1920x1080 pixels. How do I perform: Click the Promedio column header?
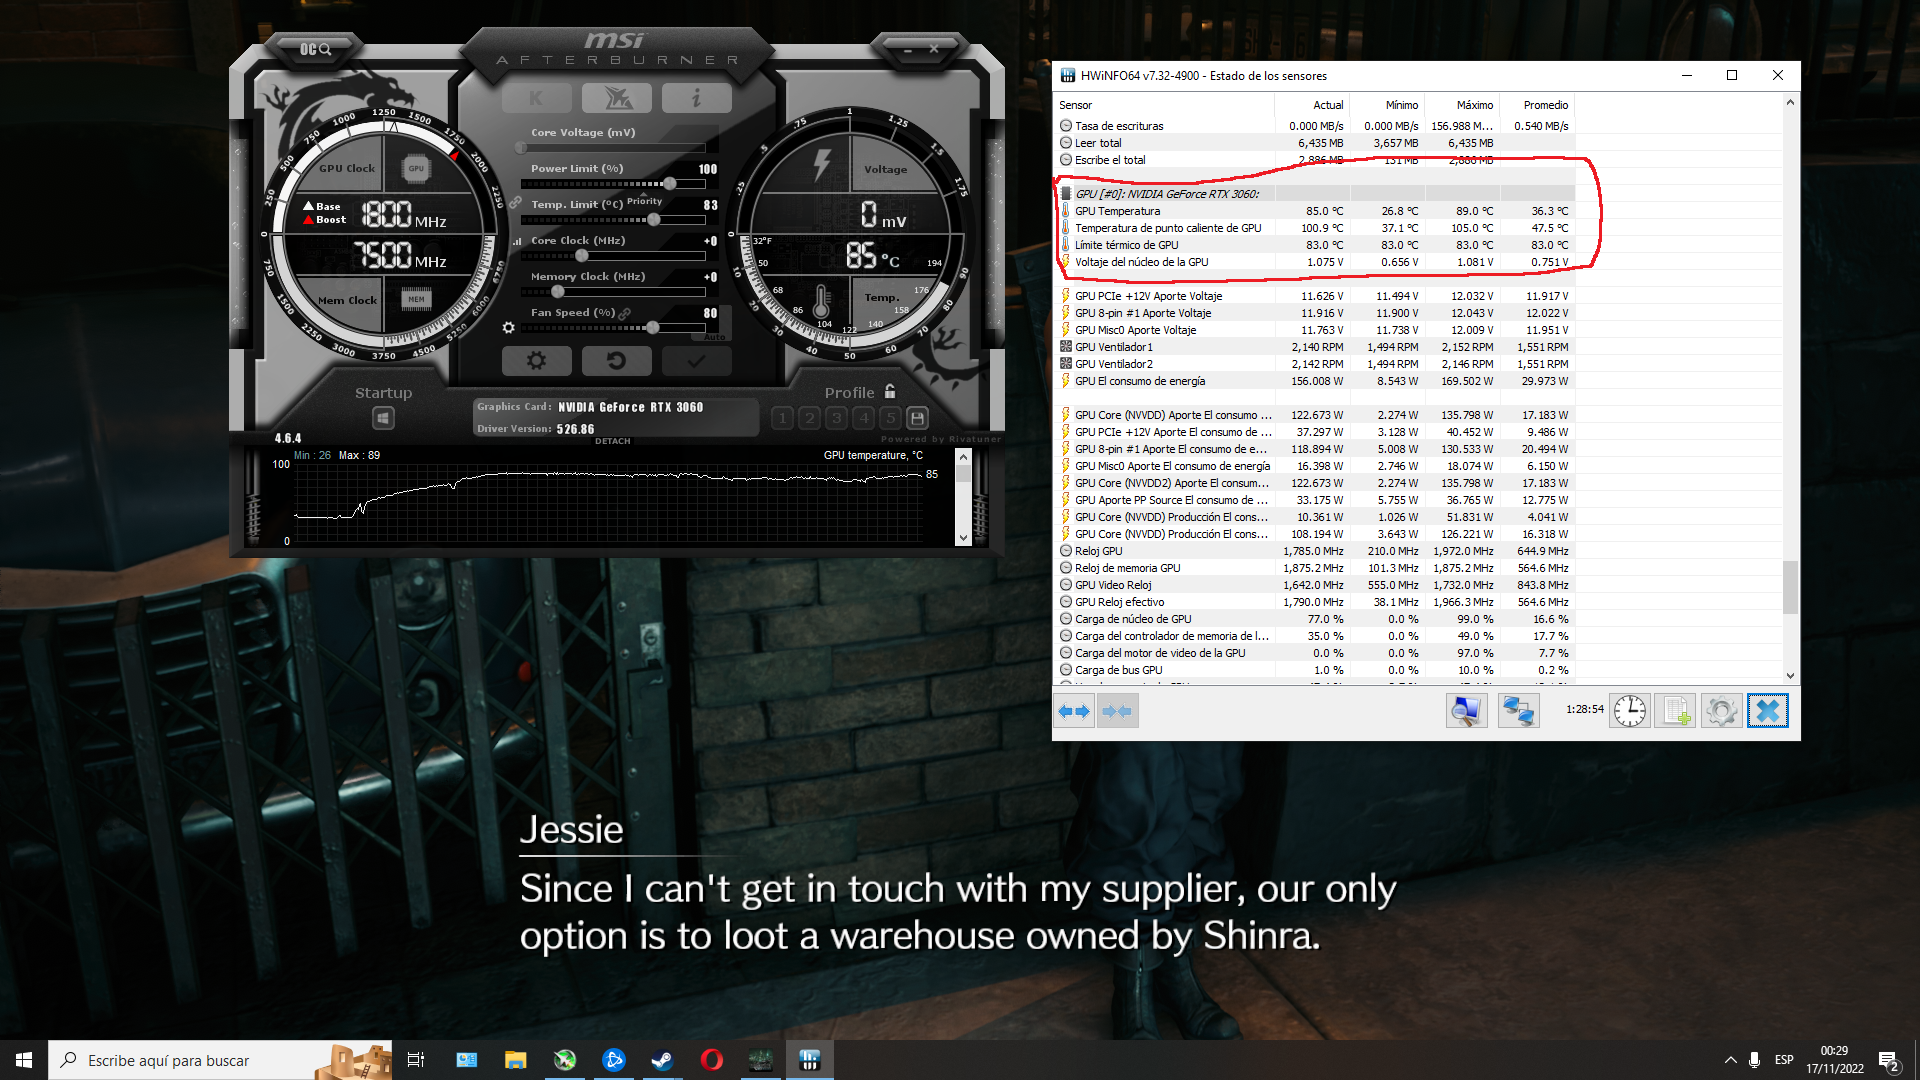pyautogui.click(x=1538, y=105)
